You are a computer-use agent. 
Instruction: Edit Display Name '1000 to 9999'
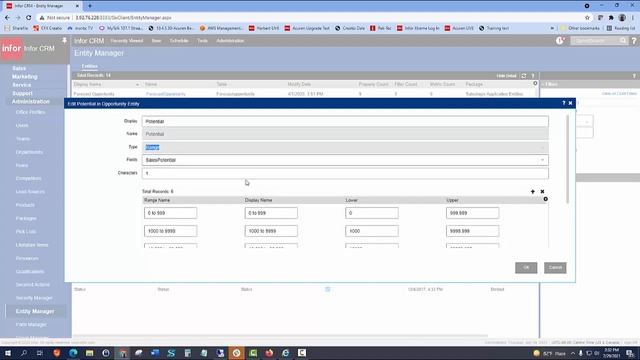[x=271, y=231]
